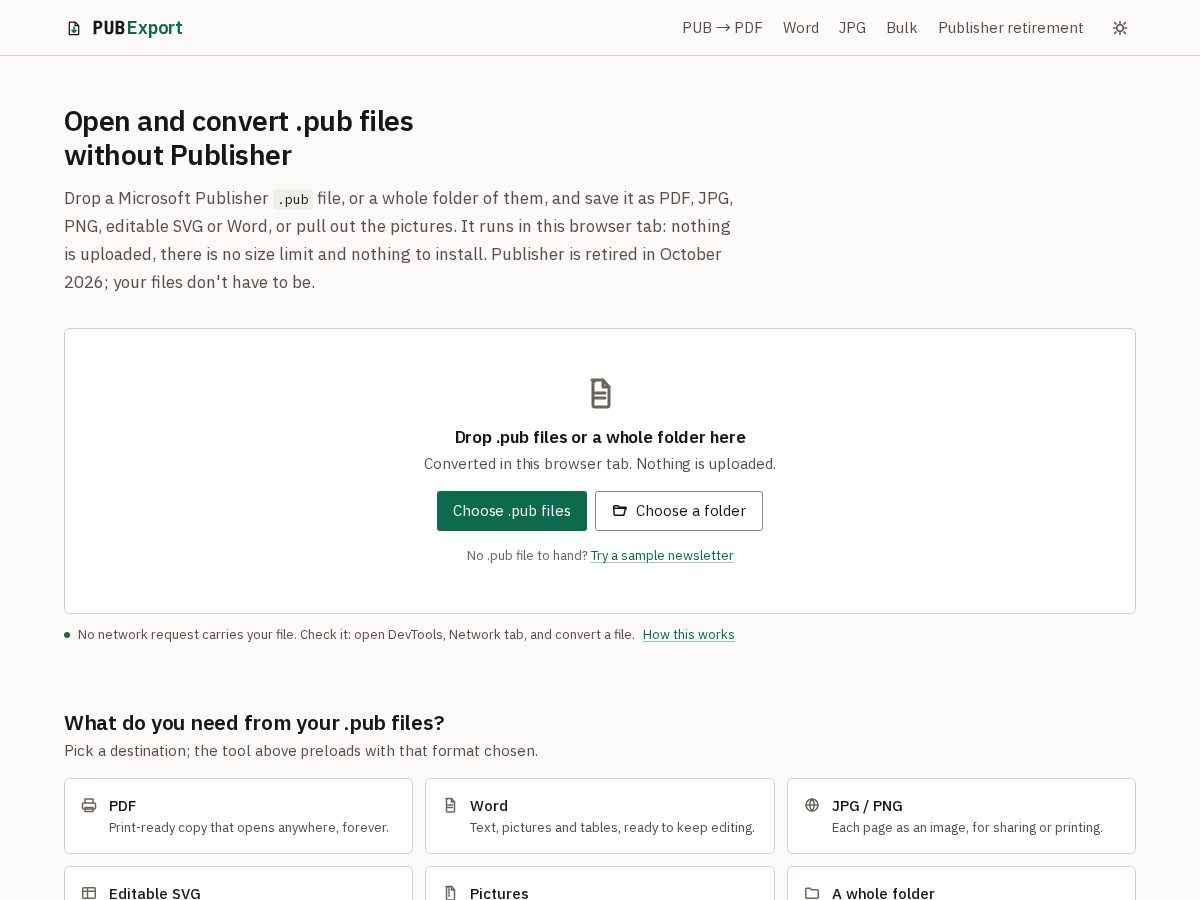The width and height of the screenshot is (1200, 900).
Task: Select the Pictures destination card
Action: (600, 884)
